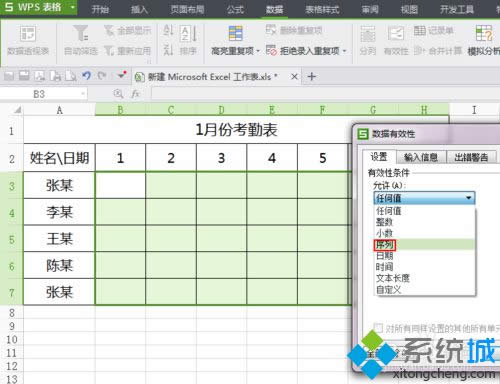
Task: Open the 公式 ribbon tab
Action: point(235,9)
